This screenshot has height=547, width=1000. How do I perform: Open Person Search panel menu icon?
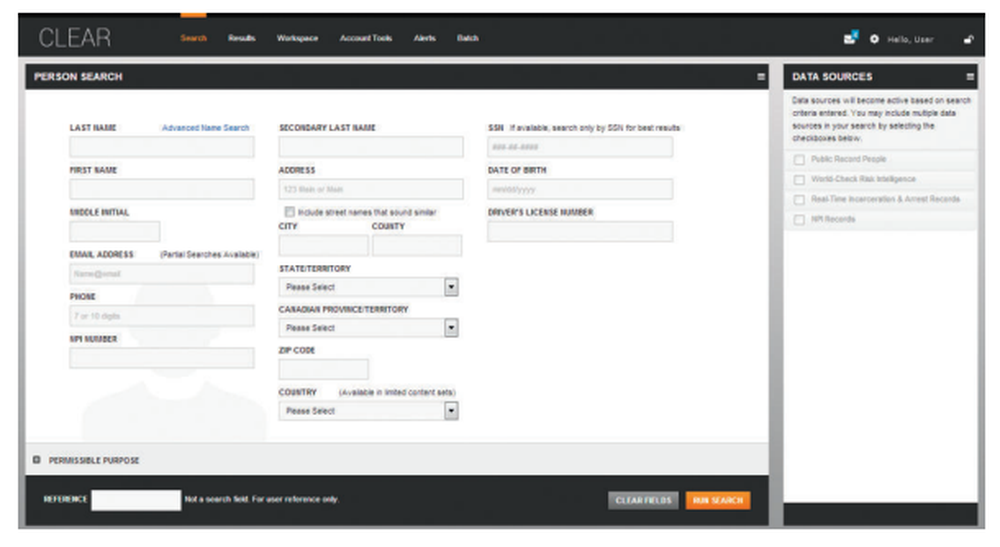click(761, 77)
